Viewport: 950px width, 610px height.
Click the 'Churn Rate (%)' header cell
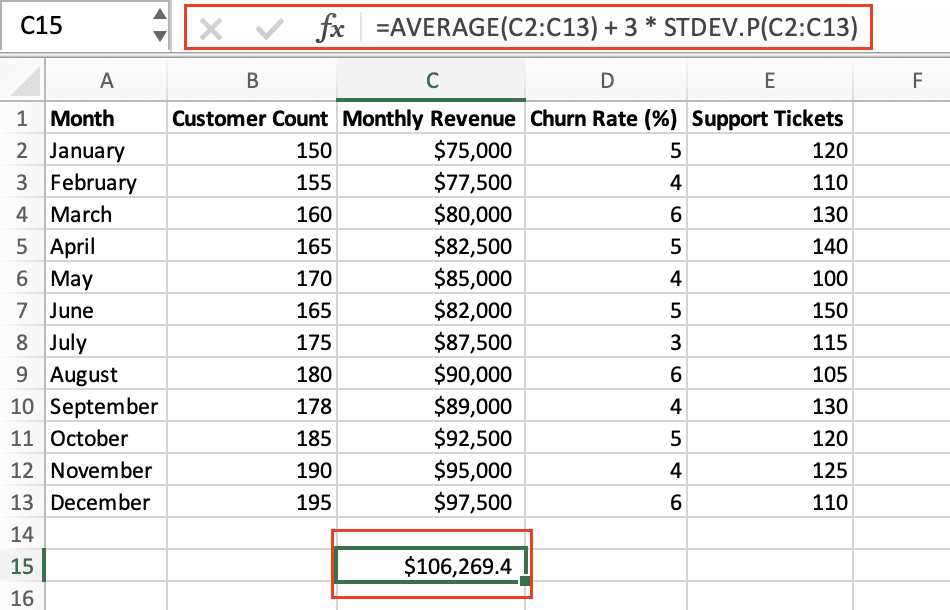(x=606, y=118)
